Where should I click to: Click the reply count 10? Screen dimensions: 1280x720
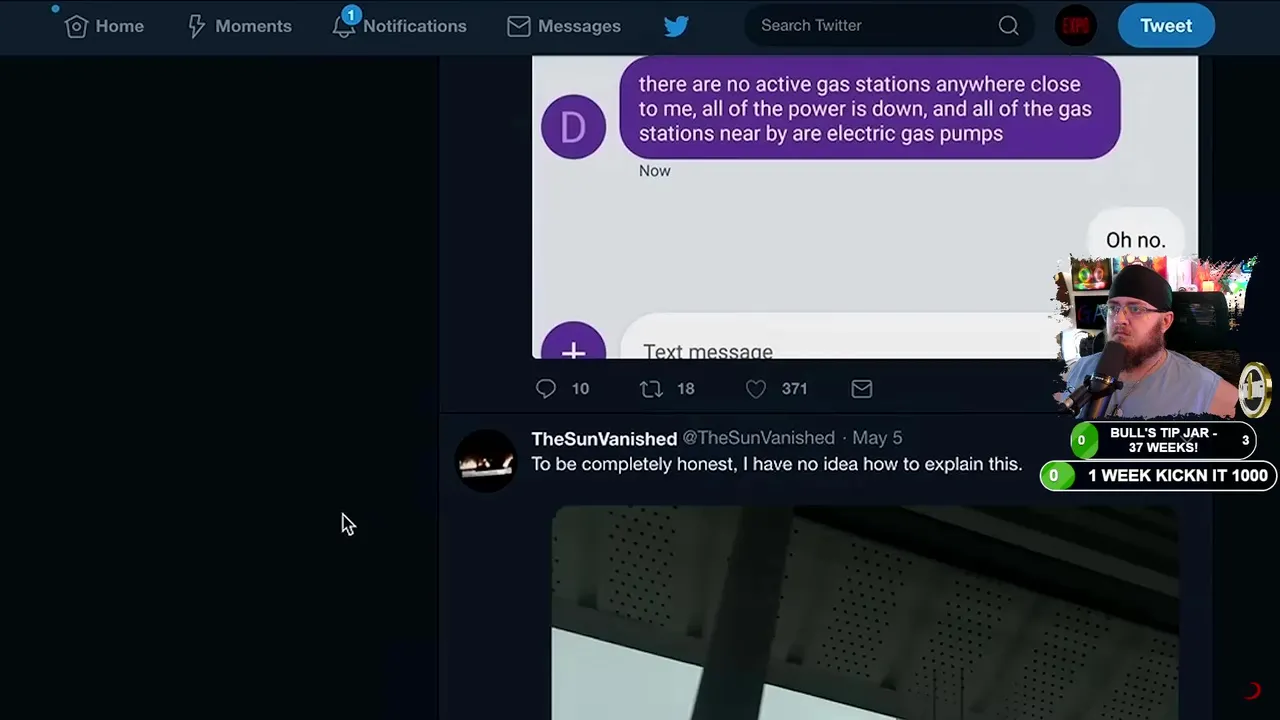click(580, 389)
